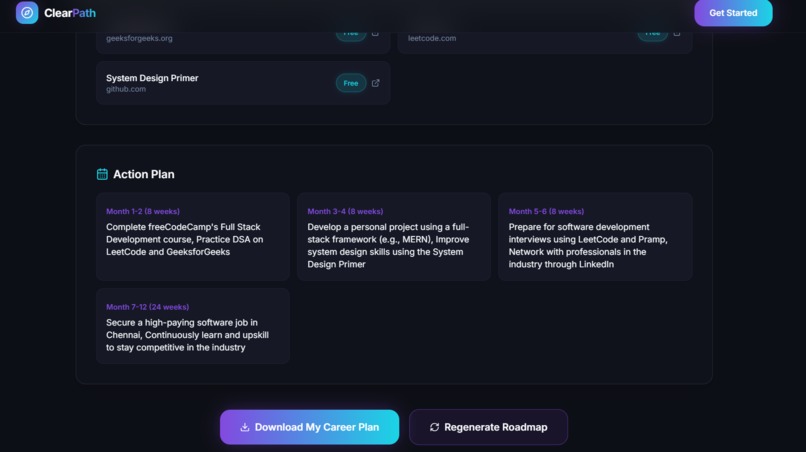Click the Free badge on System Design Primer
The image size is (806, 452).
(x=351, y=83)
